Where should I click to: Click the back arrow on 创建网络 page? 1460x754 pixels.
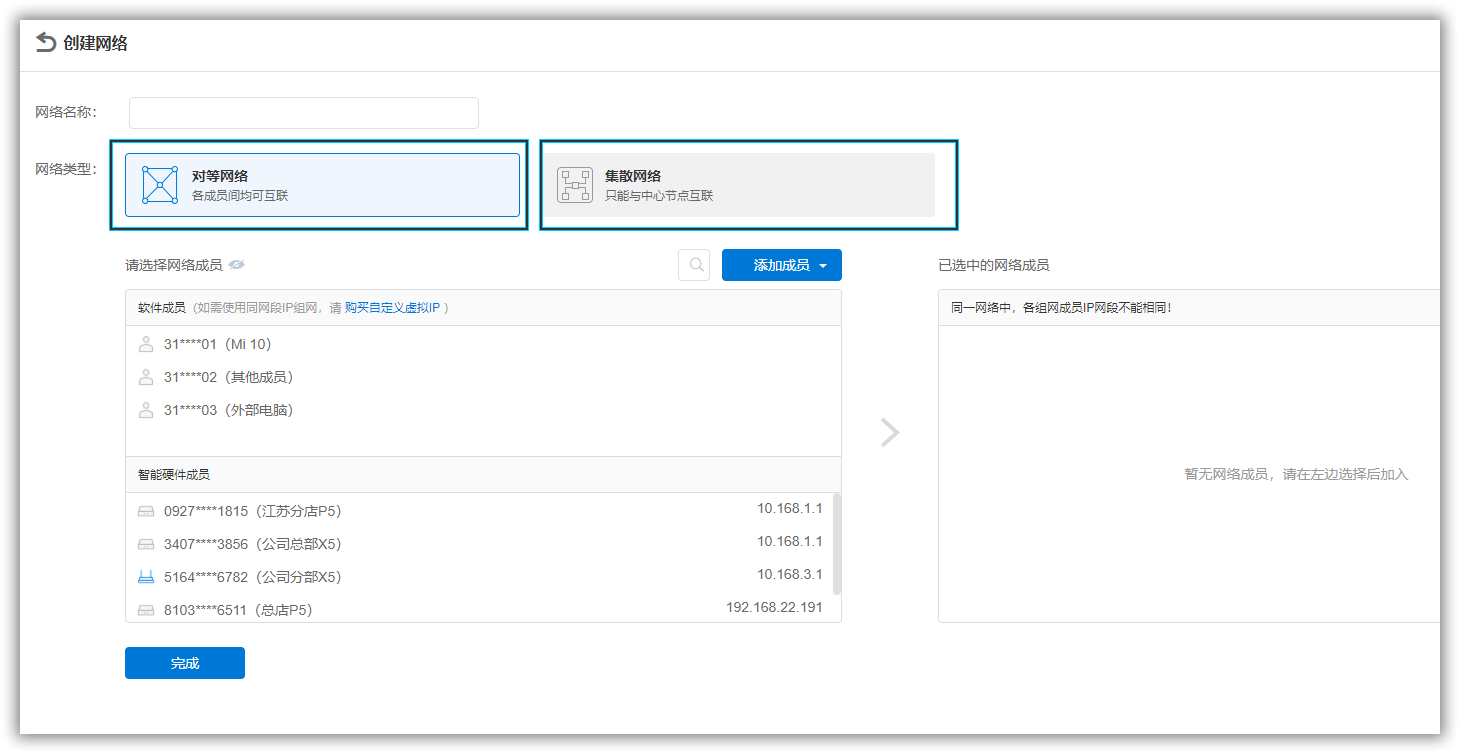42,42
